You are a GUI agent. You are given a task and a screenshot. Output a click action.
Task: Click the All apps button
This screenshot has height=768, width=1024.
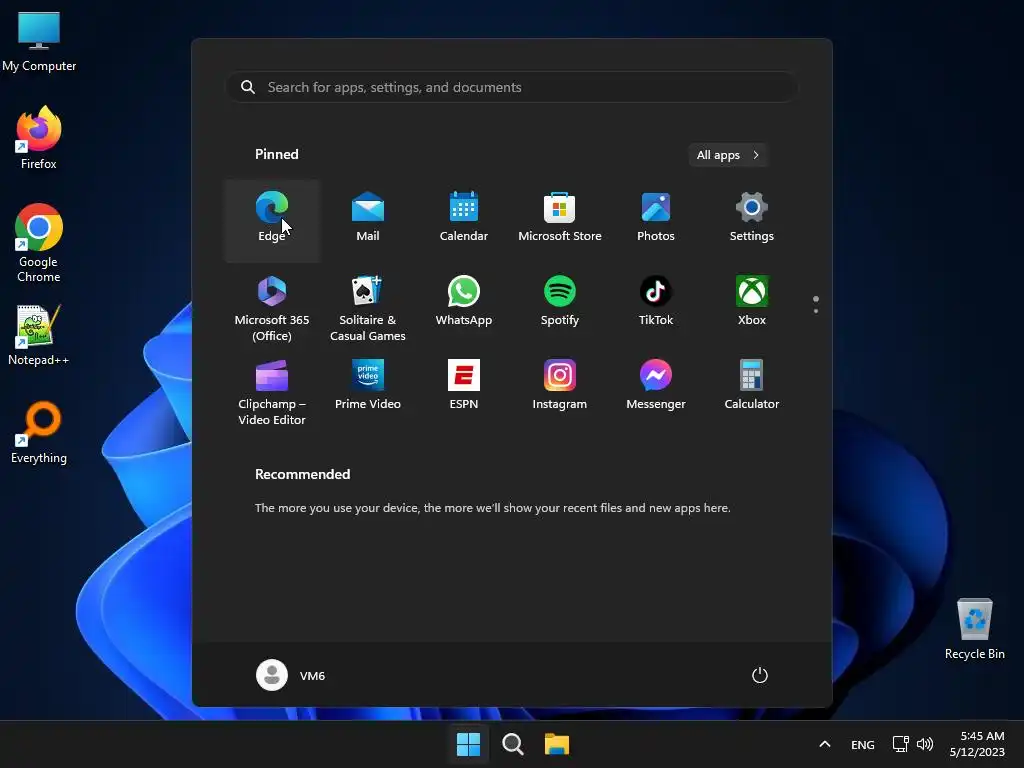728,155
